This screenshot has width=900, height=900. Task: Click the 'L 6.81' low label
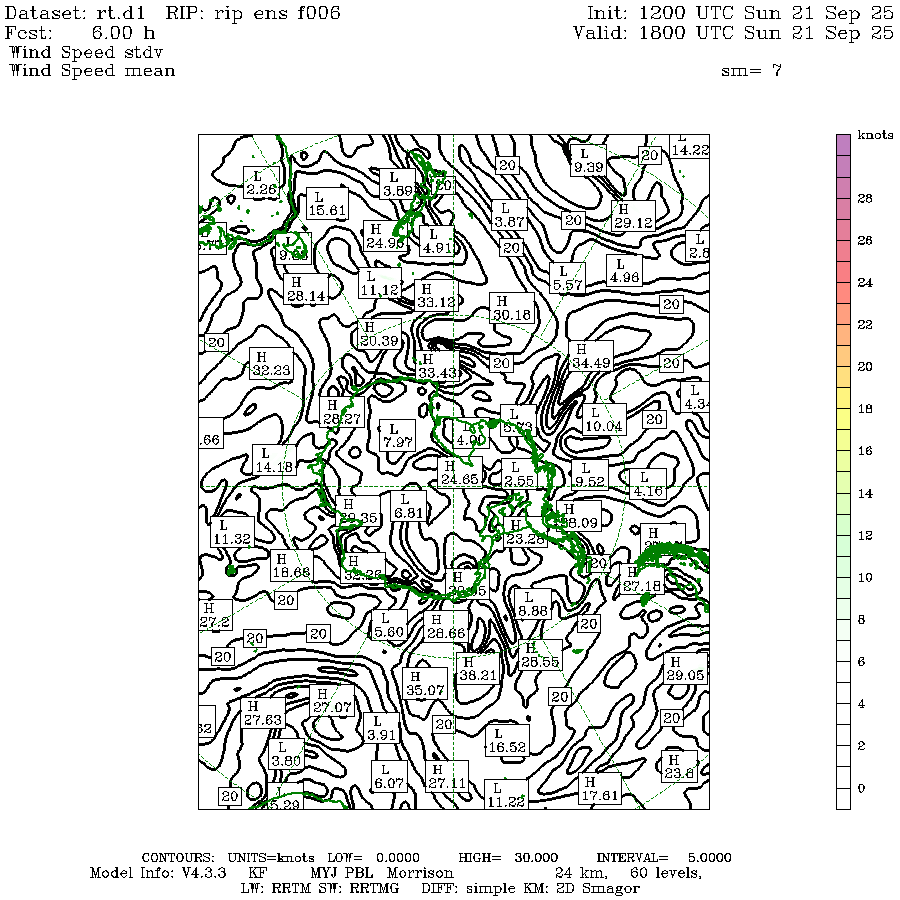tap(408, 507)
